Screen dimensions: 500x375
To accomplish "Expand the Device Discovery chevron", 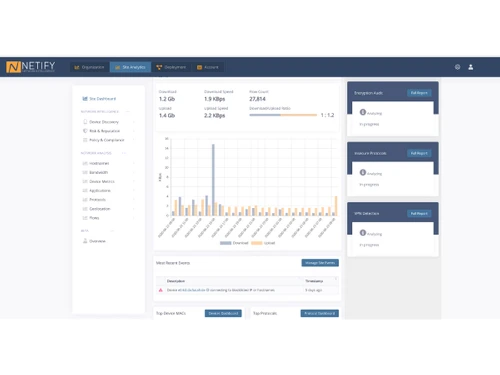I will click(134, 122).
